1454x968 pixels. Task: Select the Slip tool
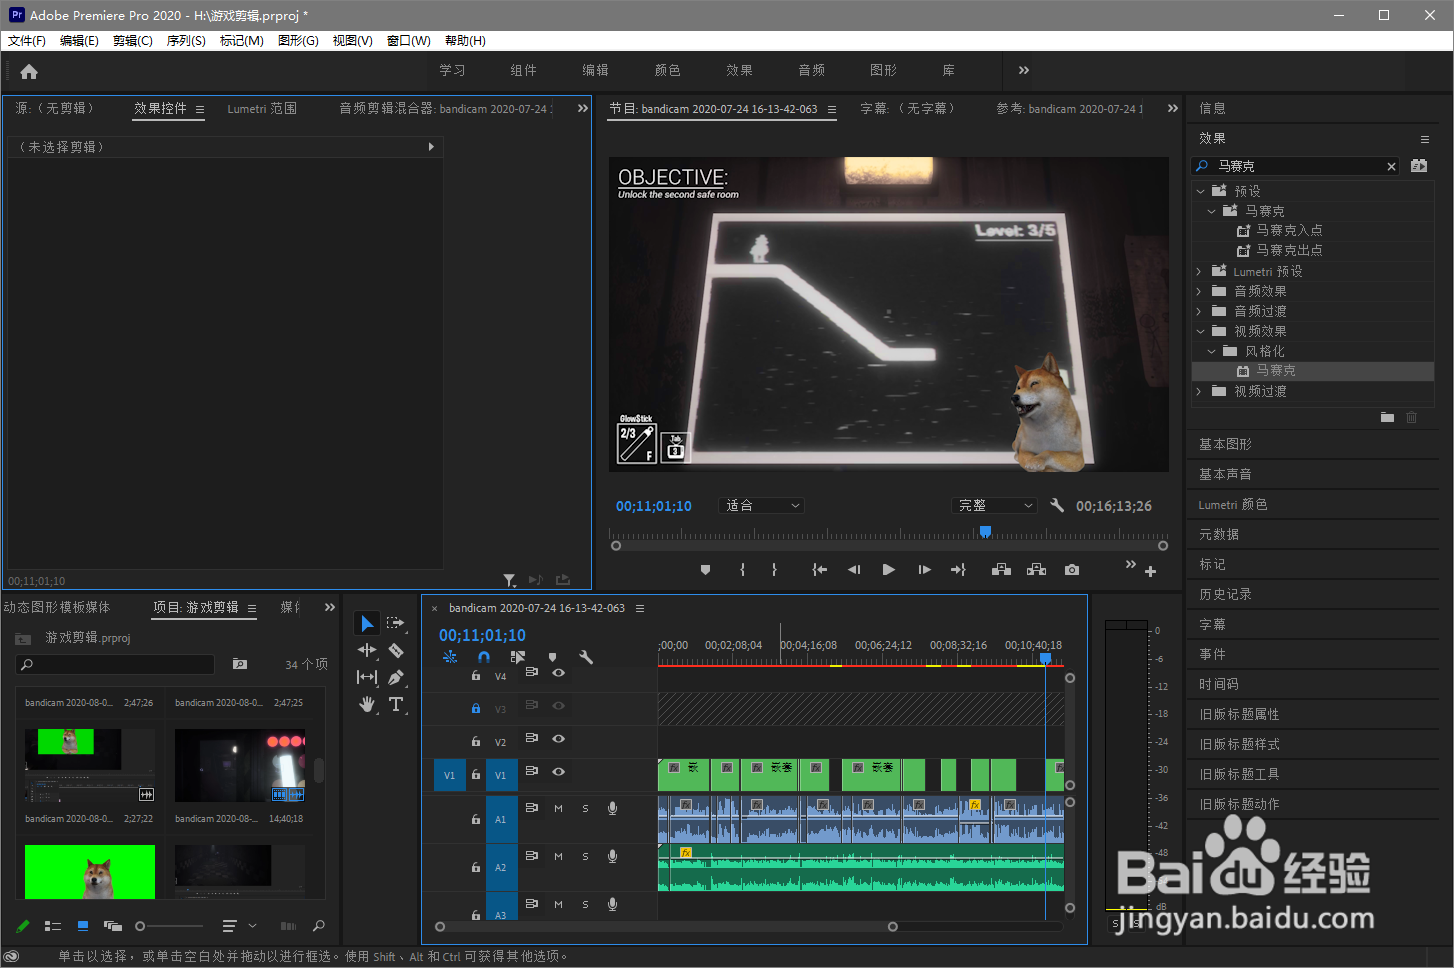pos(367,677)
